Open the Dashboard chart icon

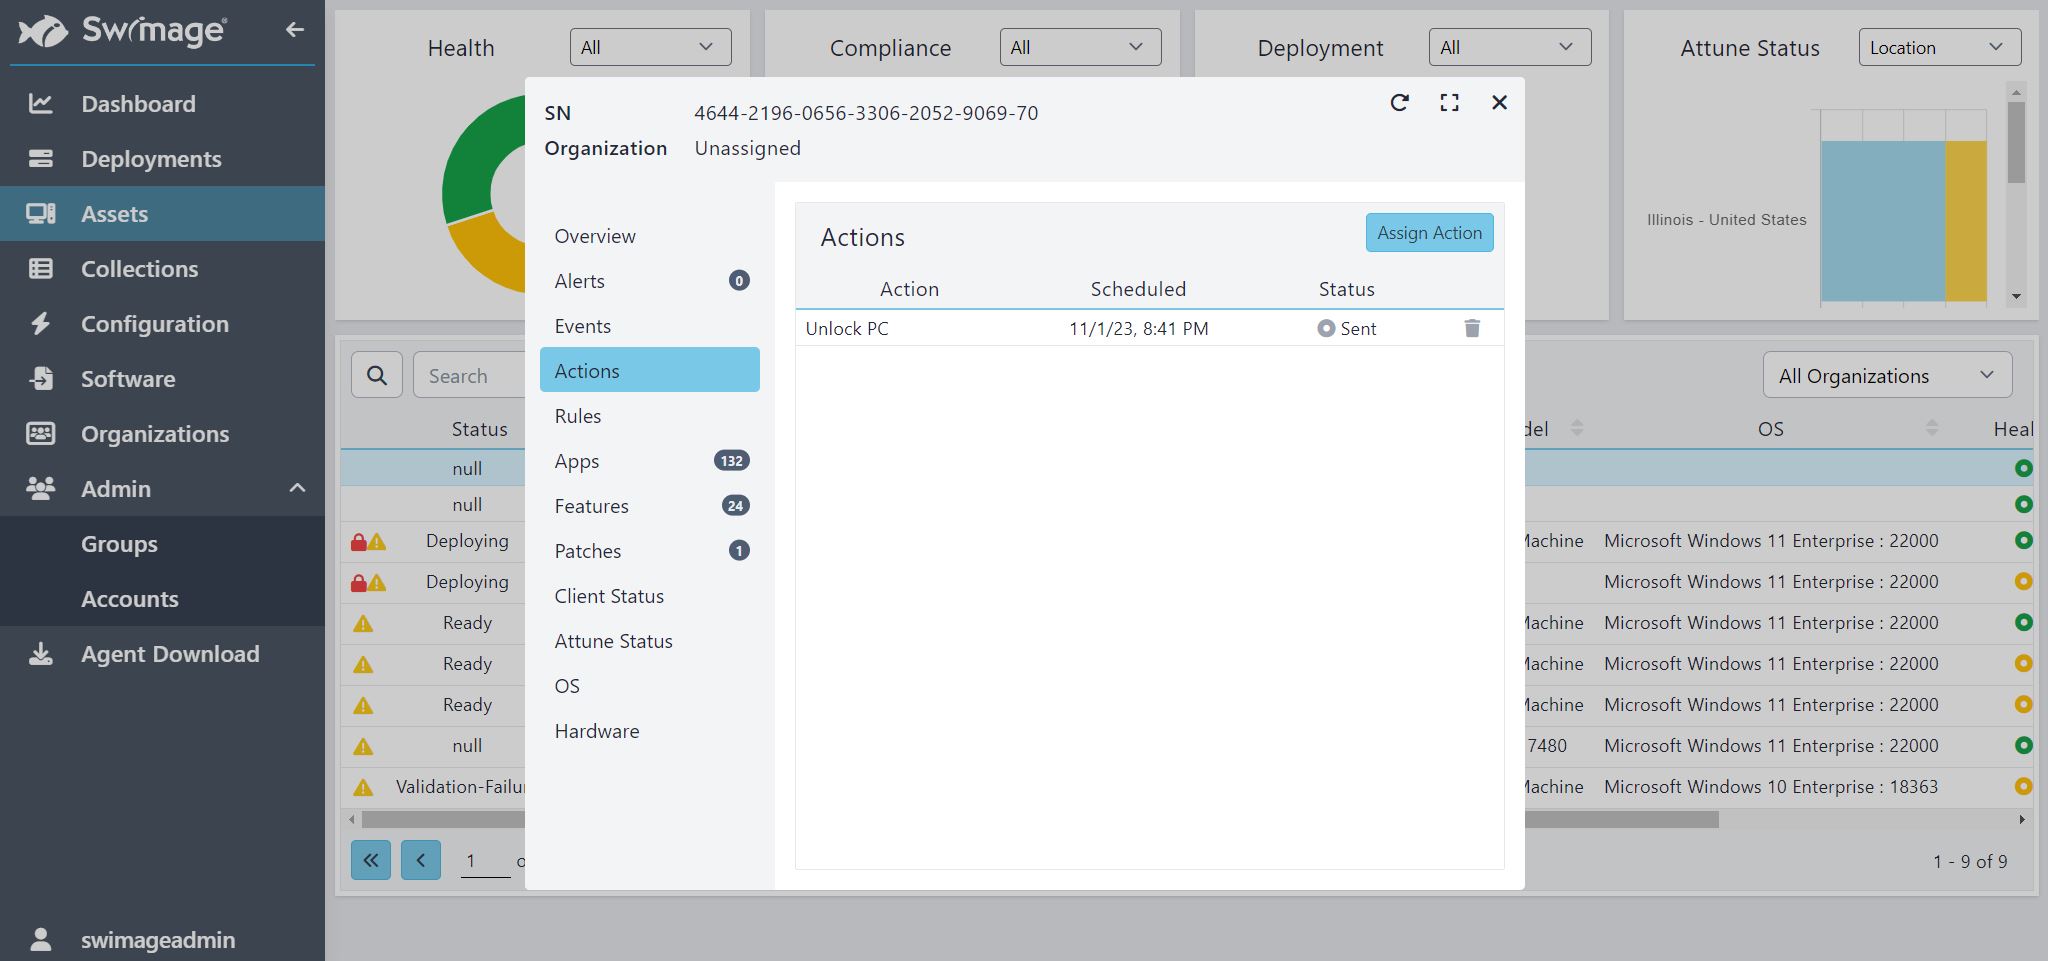40,103
